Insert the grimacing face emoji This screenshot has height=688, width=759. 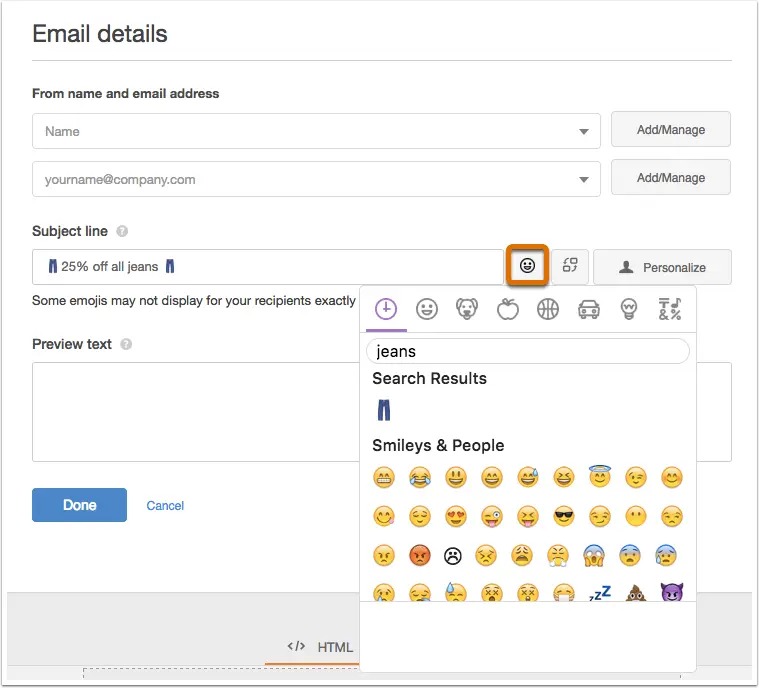coord(384,478)
